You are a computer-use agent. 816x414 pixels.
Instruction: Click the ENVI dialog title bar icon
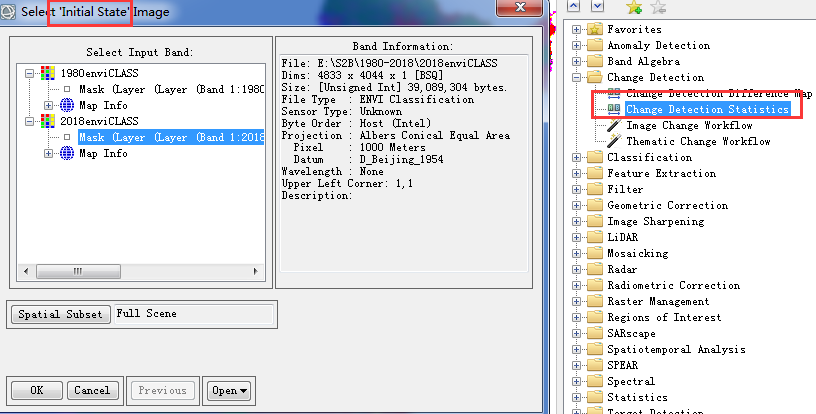pos(8,11)
